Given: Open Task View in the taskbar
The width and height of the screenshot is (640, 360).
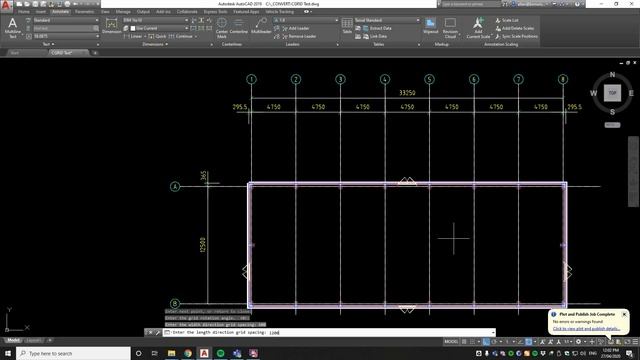Looking at the screenshot, I should point(154,353).
